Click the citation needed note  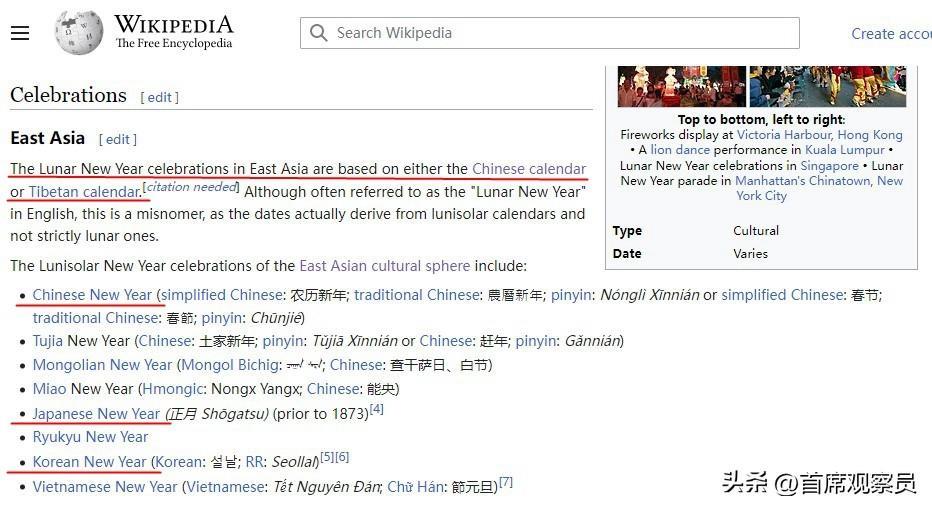click(x=191, y=187)
